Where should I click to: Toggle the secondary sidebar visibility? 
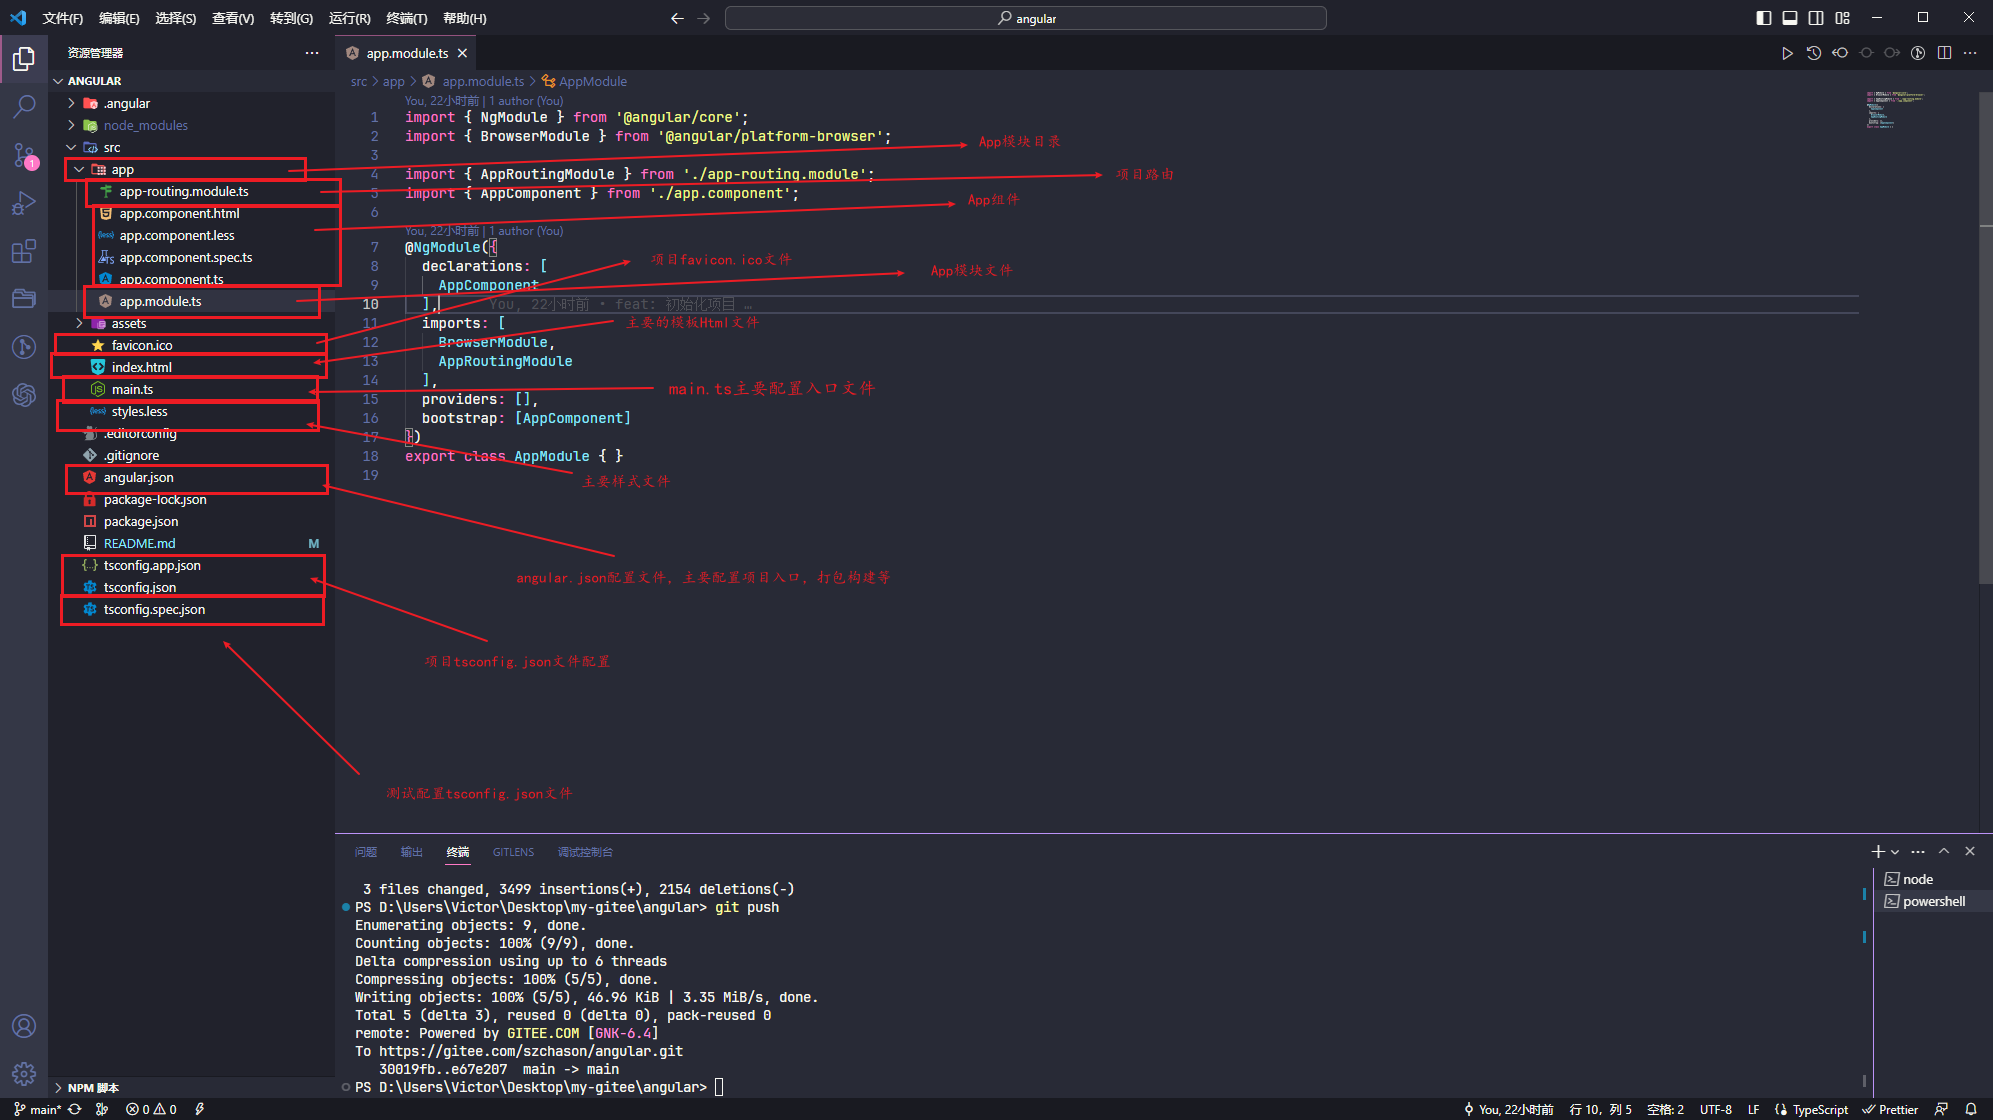(1816, 18)
